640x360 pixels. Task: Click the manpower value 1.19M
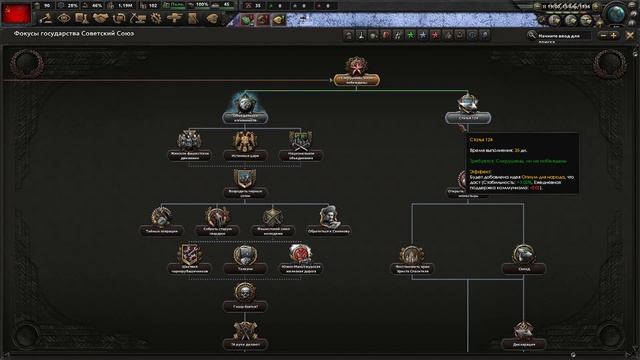point(125,6)
